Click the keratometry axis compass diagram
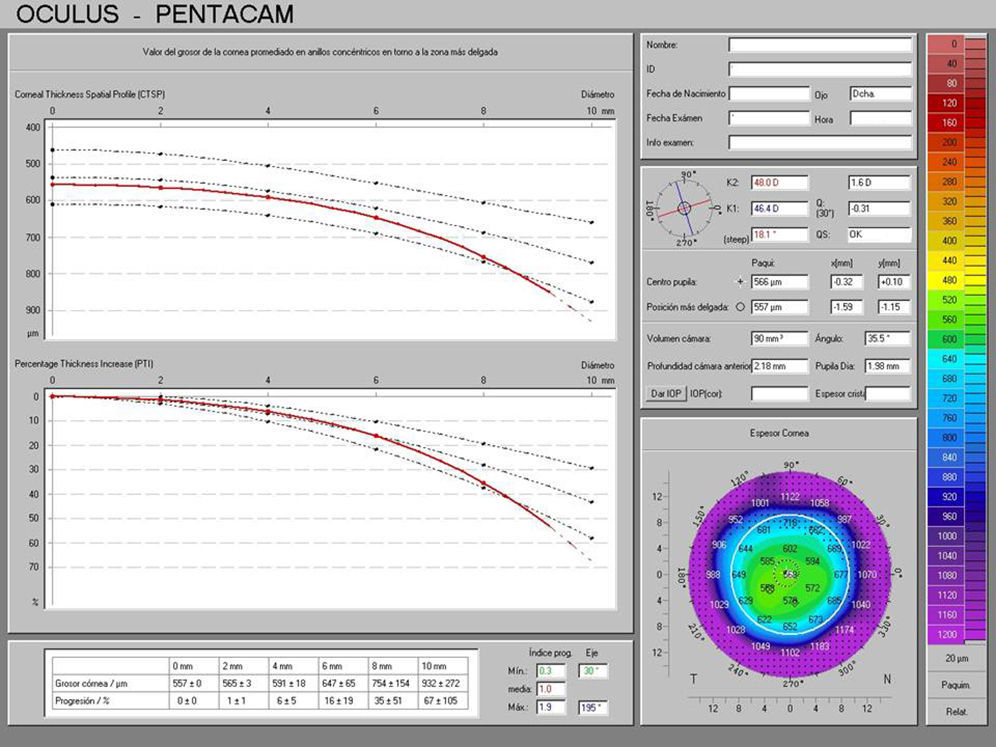 [x=684, y=208]
